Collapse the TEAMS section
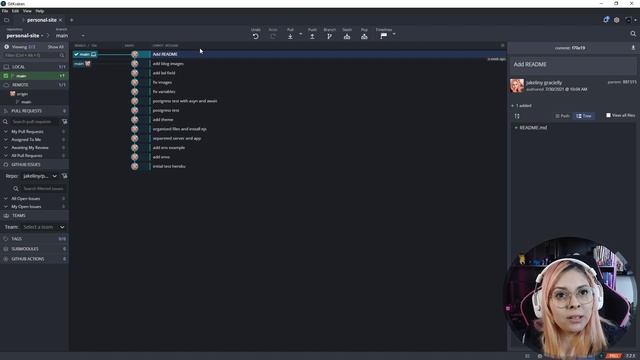The image size is (640, 360). pyautogui.click(x=34, y=216)
